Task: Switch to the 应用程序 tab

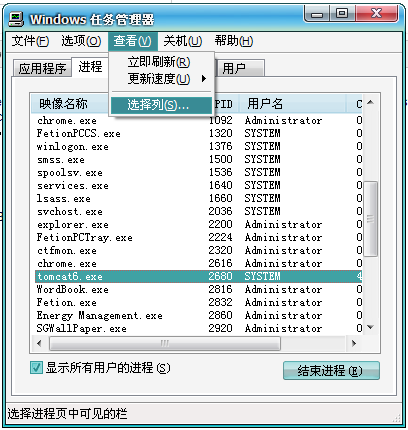Action: 42,69
